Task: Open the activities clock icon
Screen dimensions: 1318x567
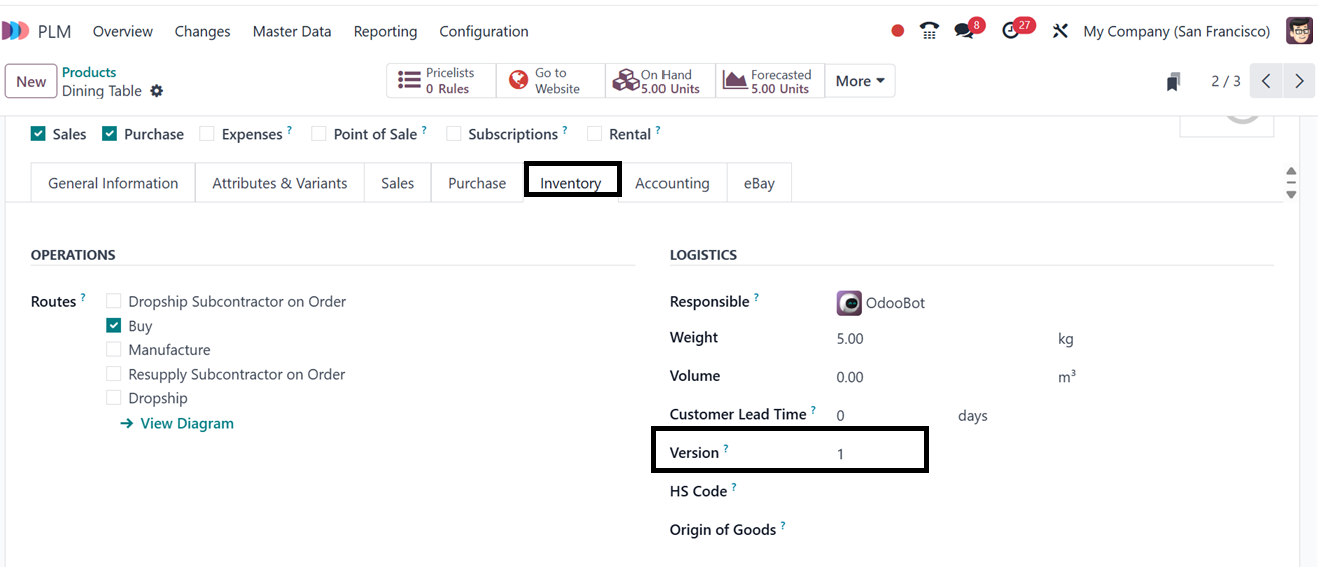Action: coord(1011,31)
